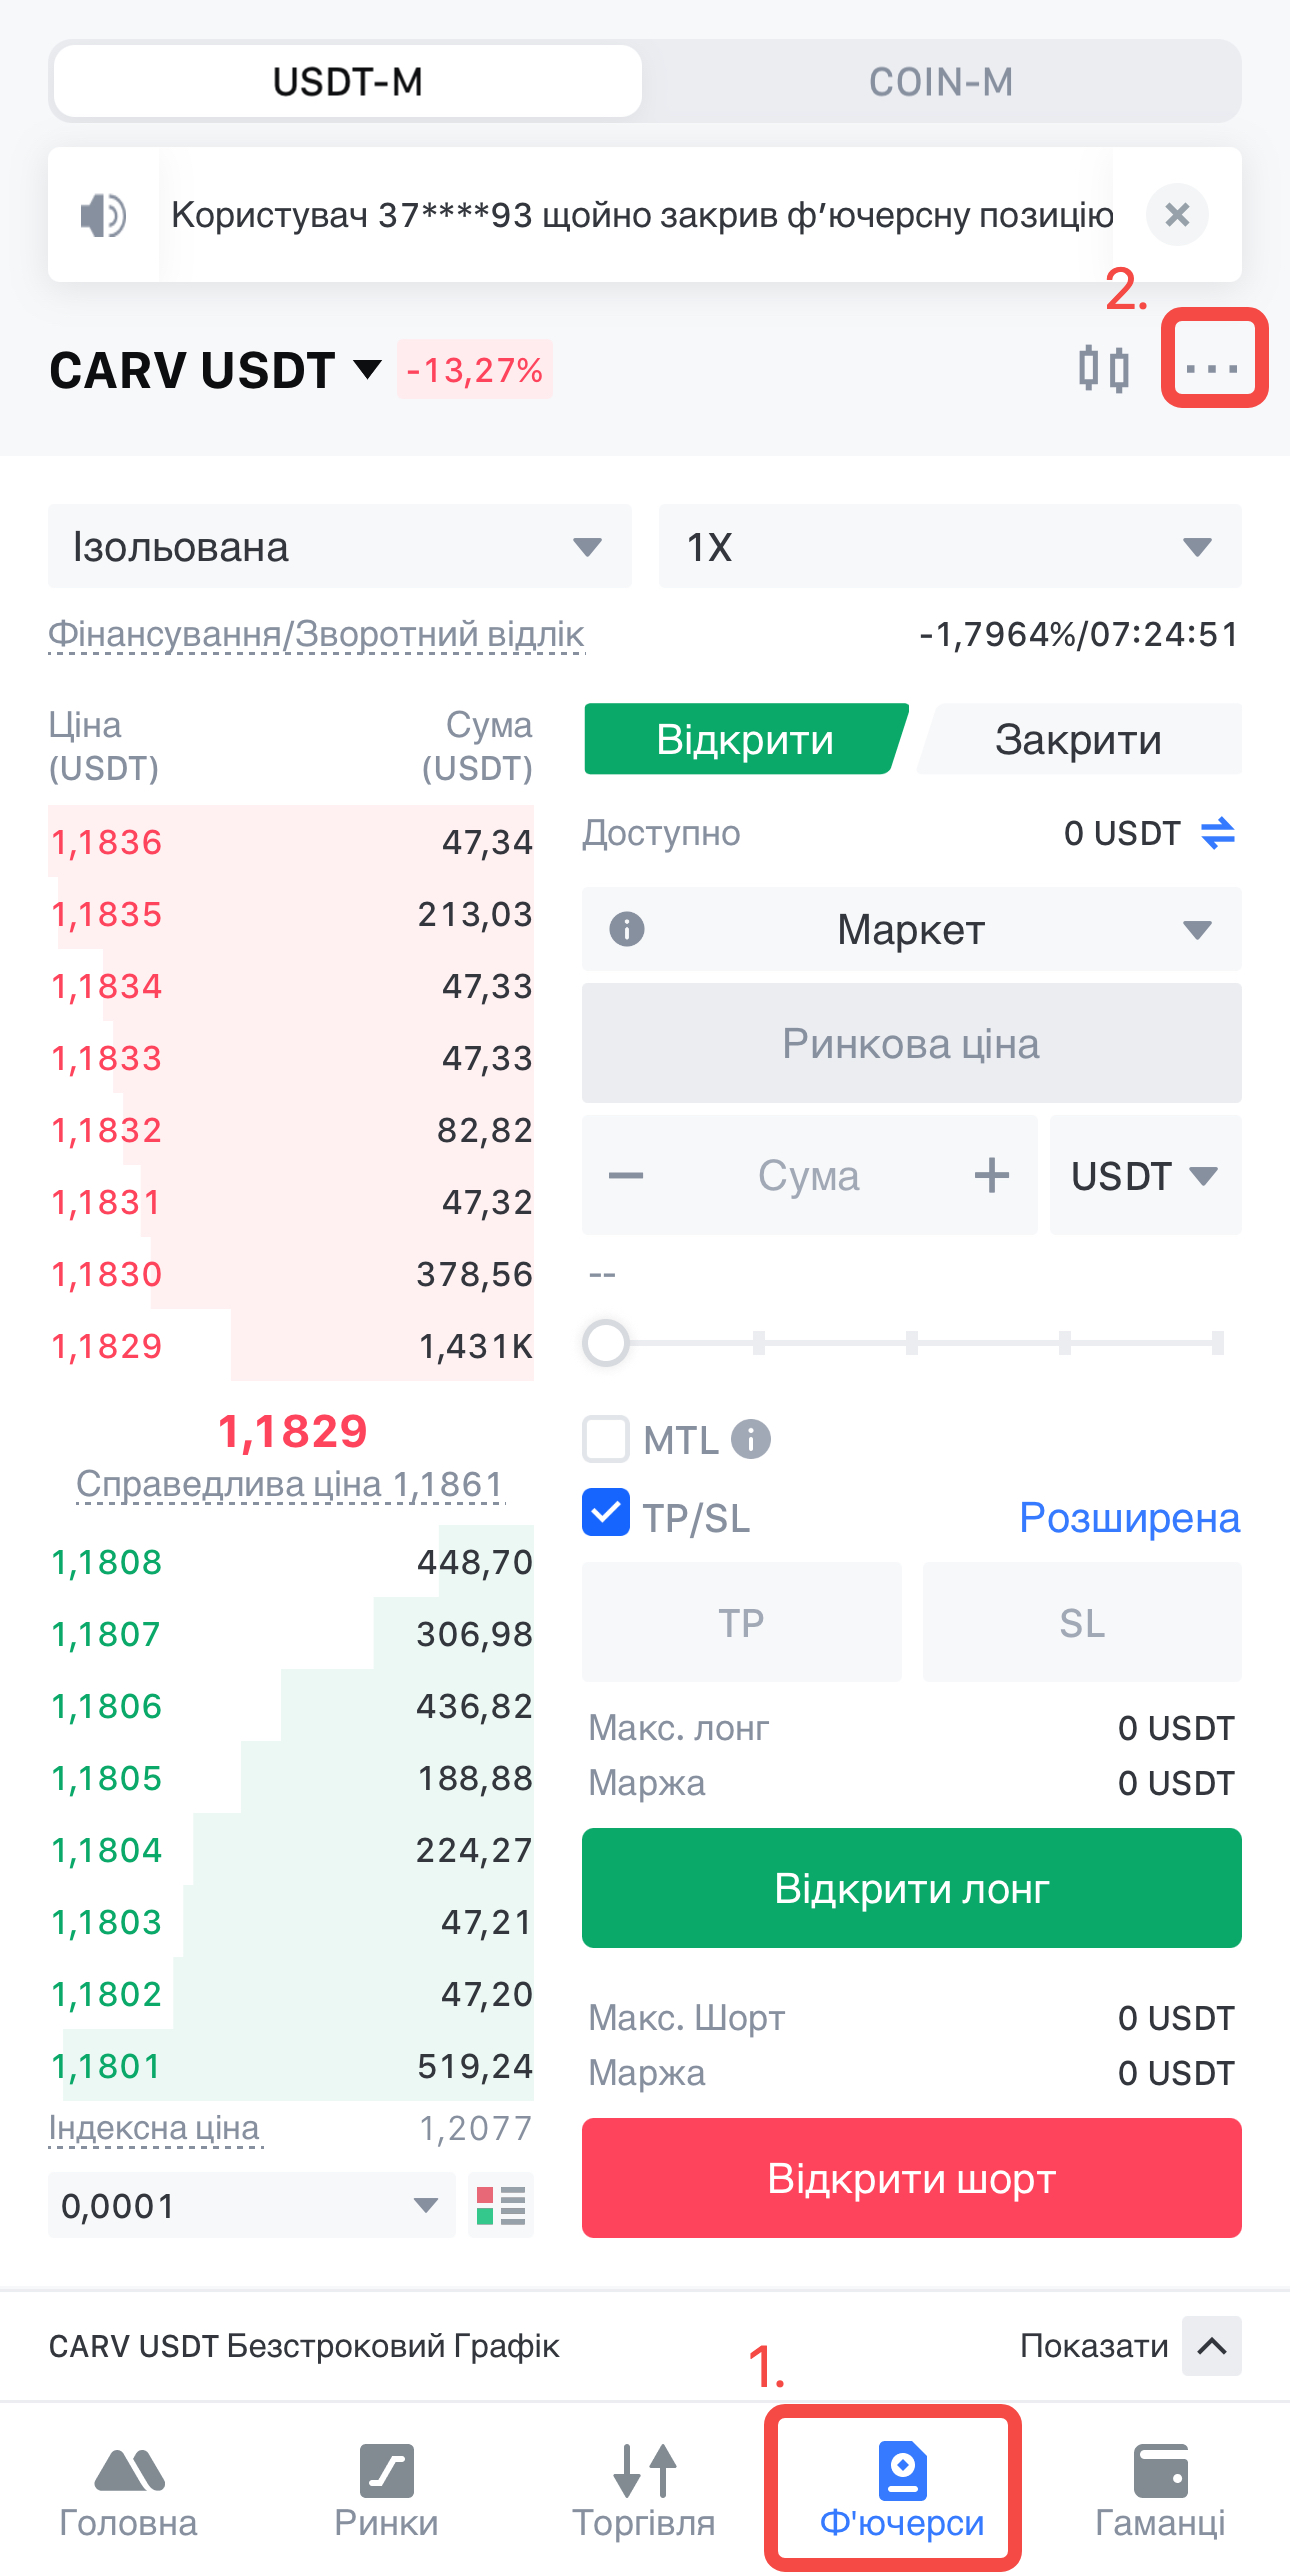The image size is (1290, 2576).
Task: Go to Гаманці wallet tab
Action: [x=1160, y=2490]
